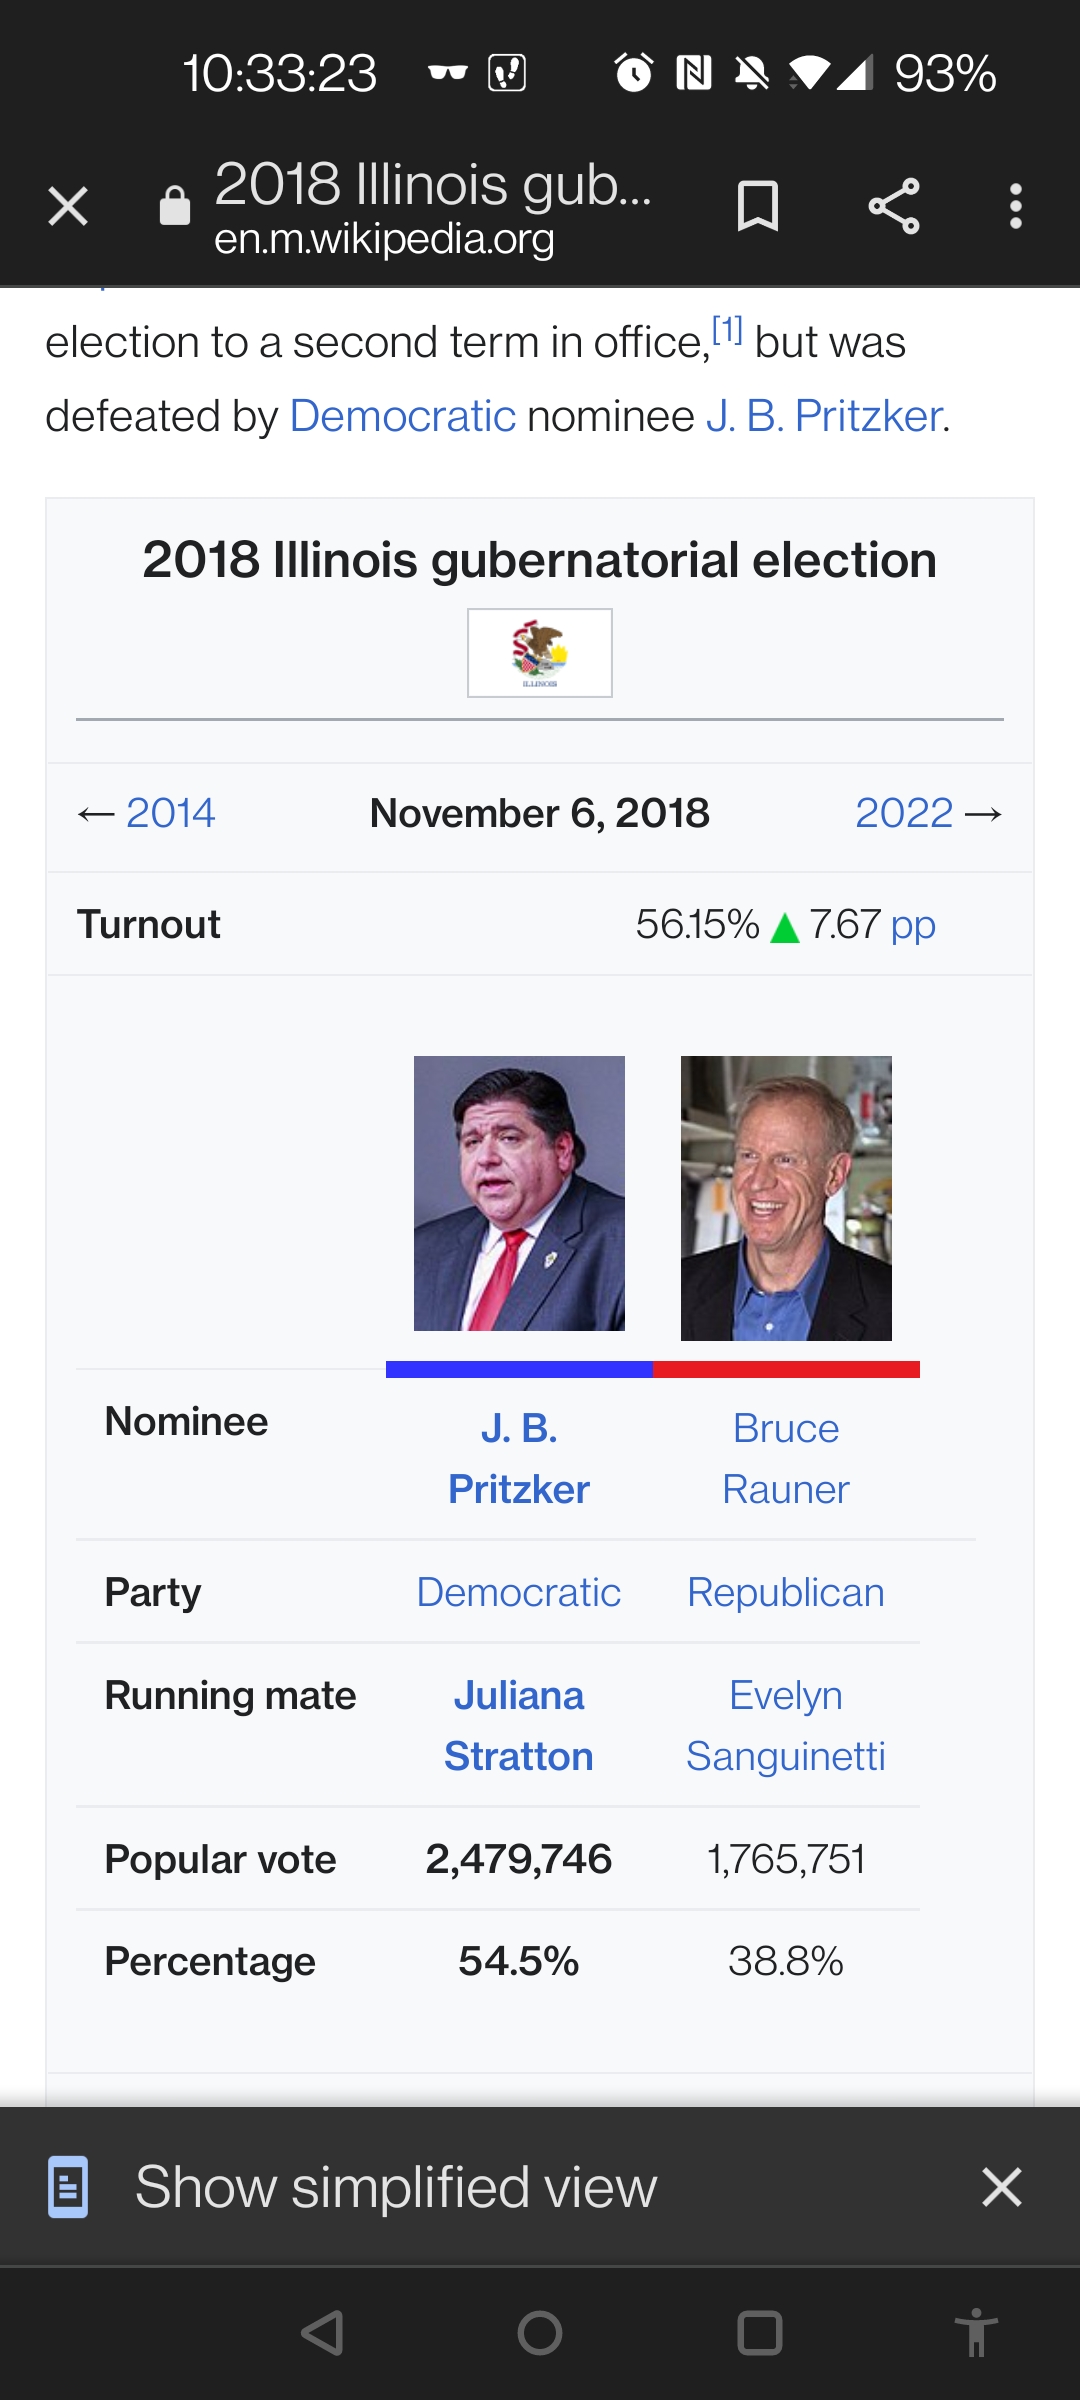Tap the Android home navigation button
The image size is (1080, 2400).
tap(540, 2334)
